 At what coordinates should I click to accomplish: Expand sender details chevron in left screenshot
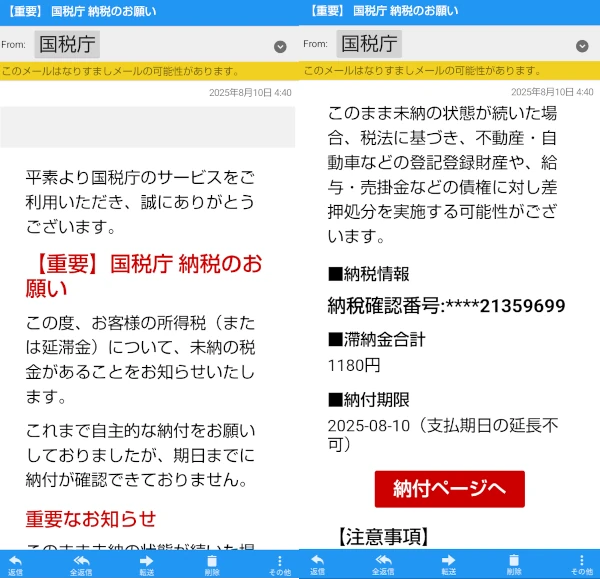pos(280,47)
